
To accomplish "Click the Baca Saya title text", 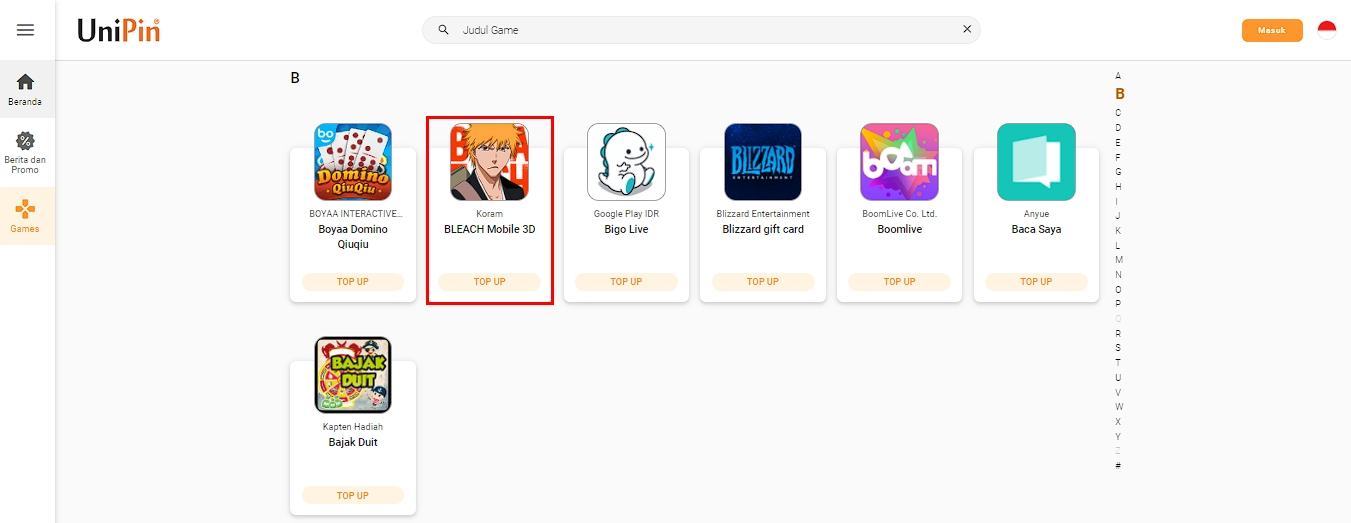I will pyautogui.click(x=1036, y=229).
